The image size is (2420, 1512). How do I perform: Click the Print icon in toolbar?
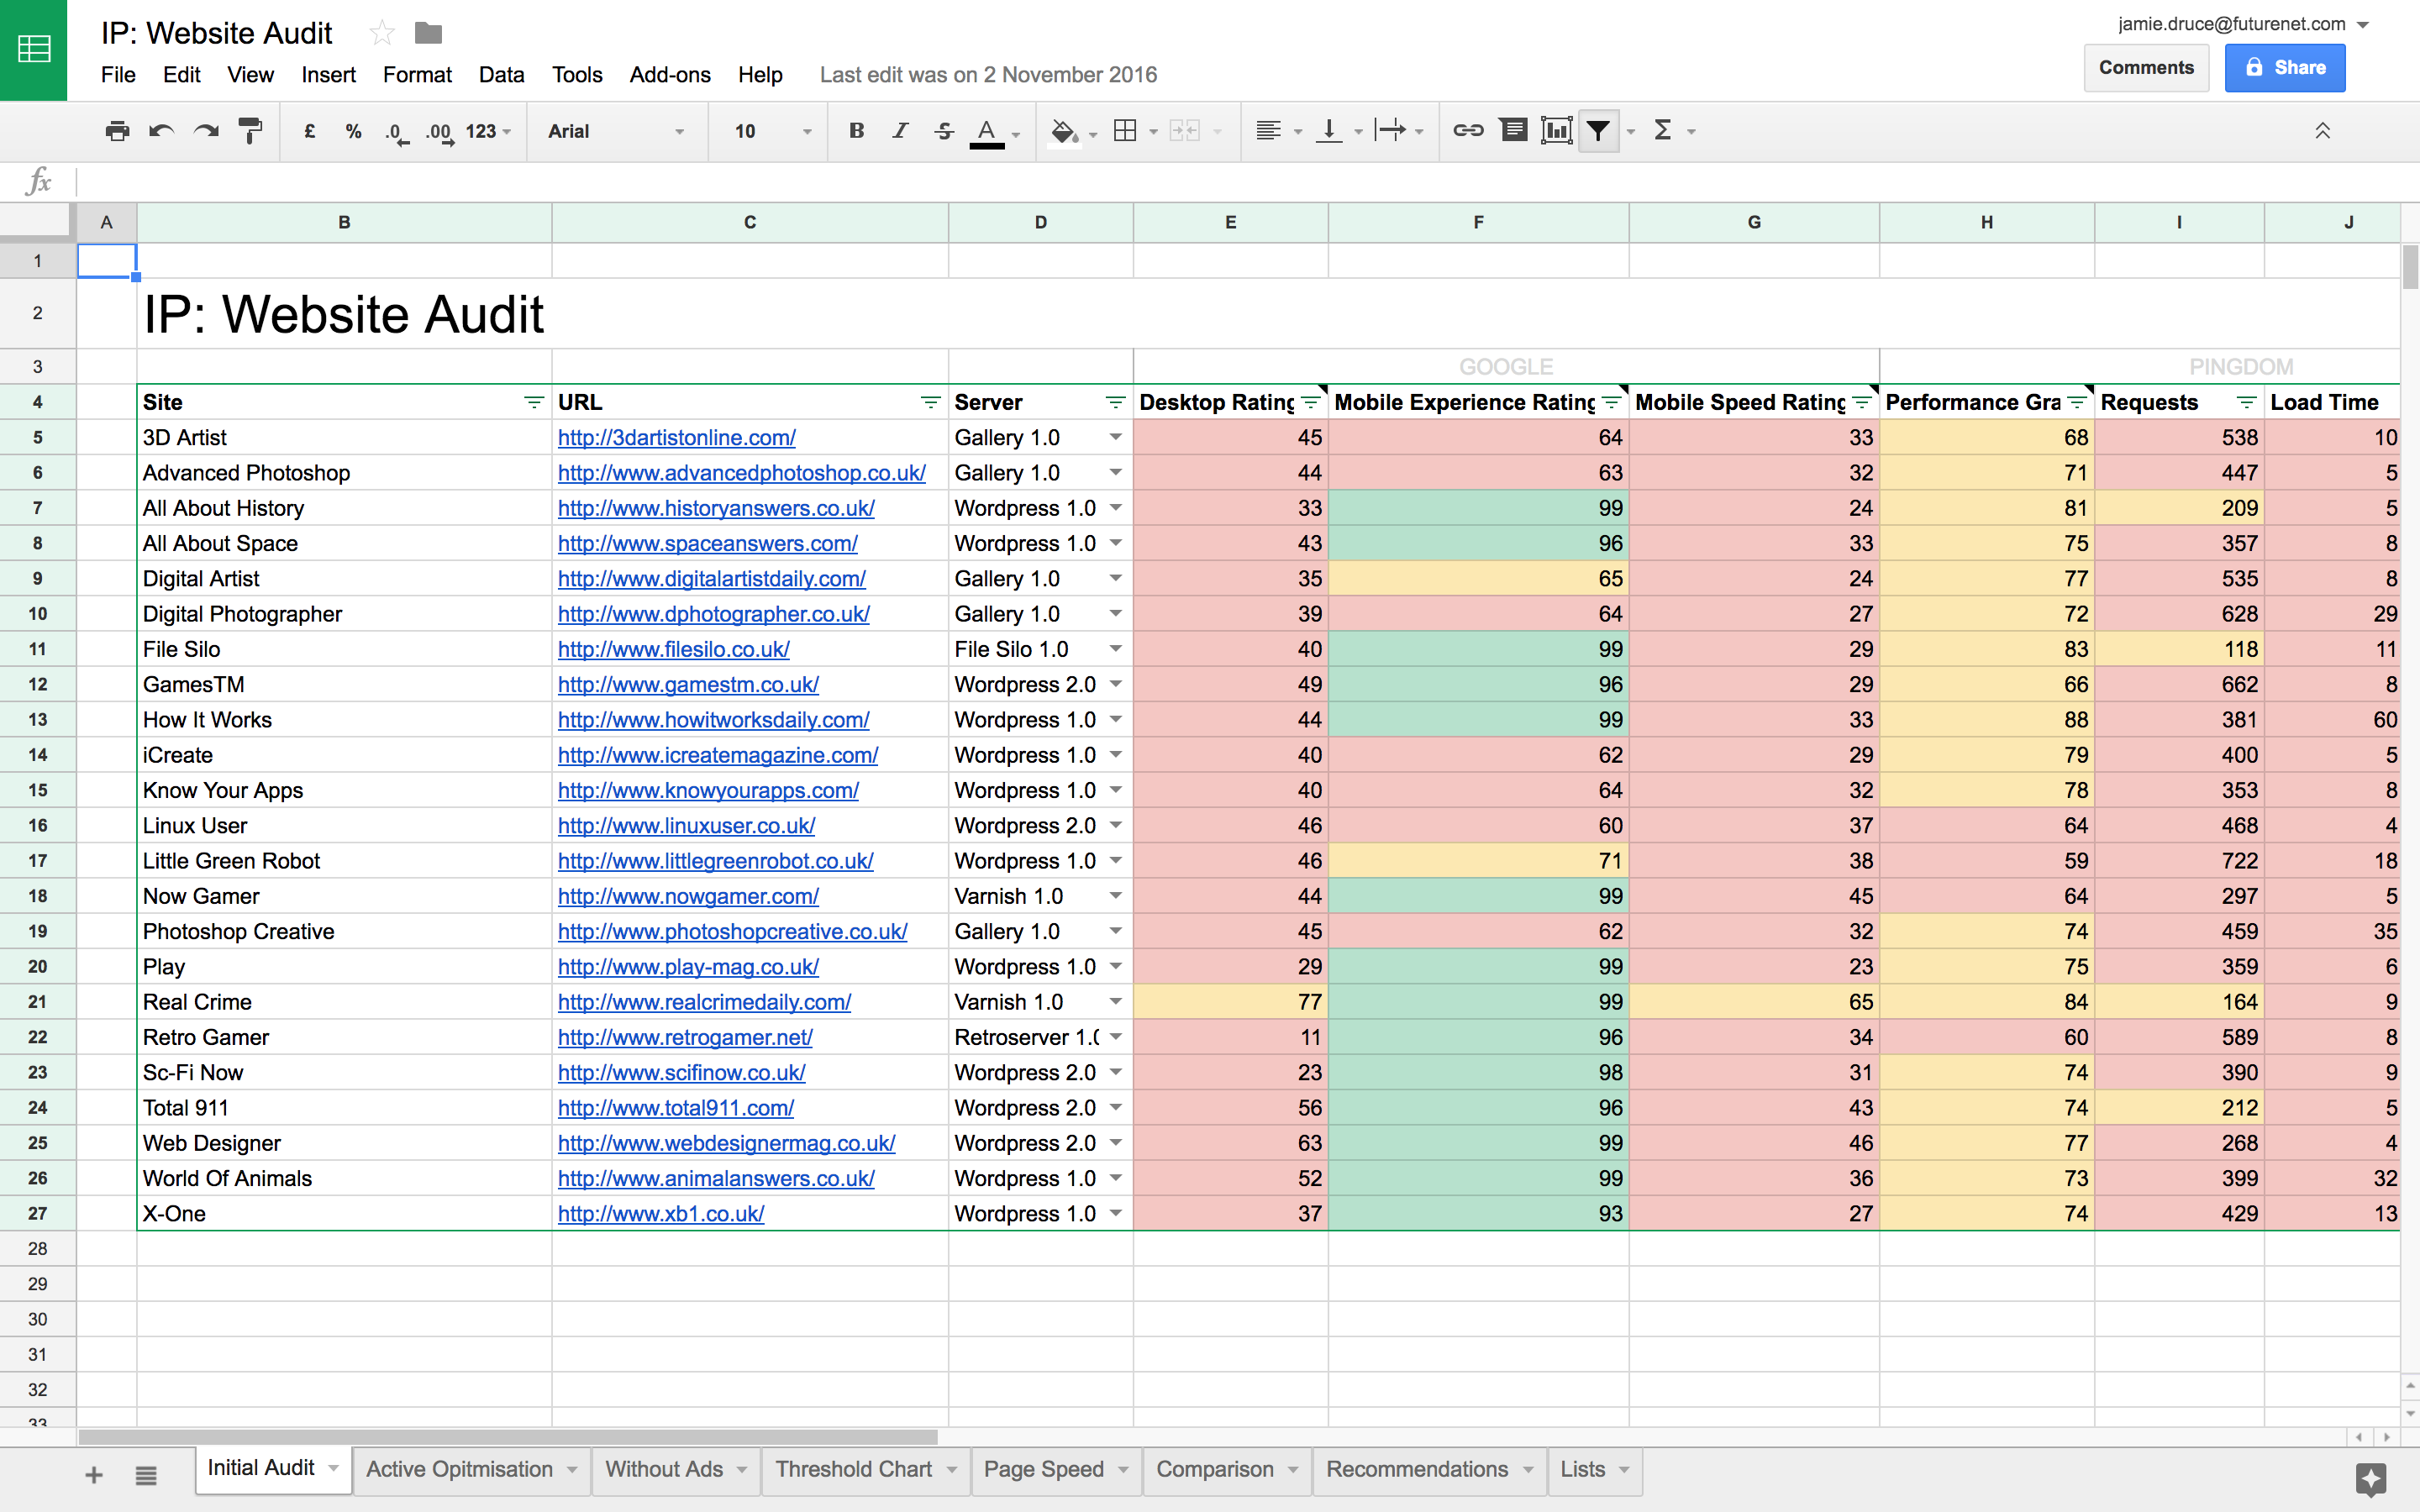[x=117, y=131]
